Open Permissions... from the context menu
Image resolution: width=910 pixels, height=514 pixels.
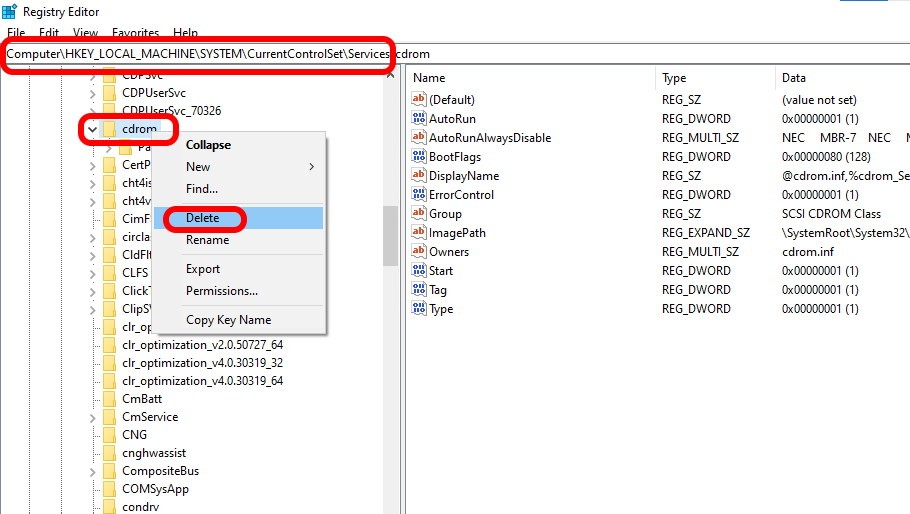pyautogui.click(x=239, y=291)
